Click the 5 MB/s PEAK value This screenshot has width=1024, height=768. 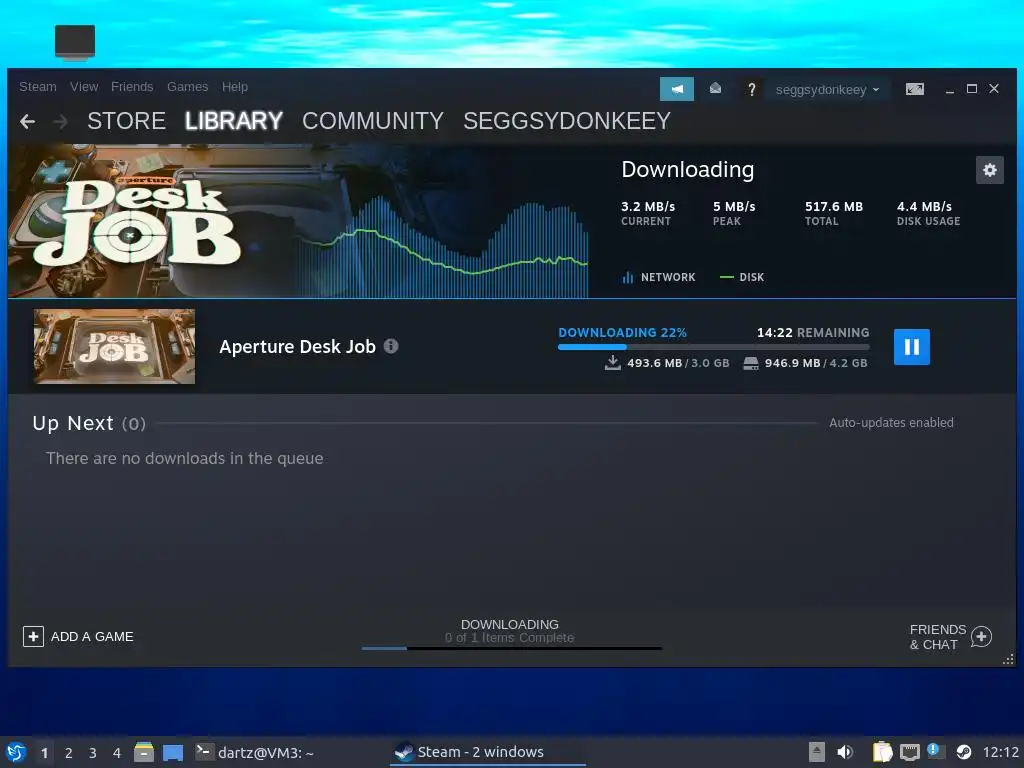click(x=734, y=206)
